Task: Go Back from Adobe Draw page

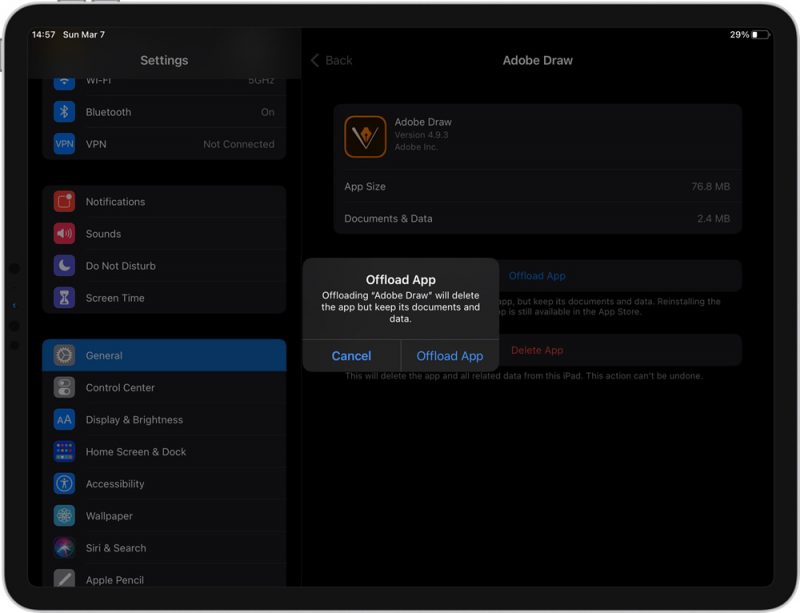Action: pos(331,61)
